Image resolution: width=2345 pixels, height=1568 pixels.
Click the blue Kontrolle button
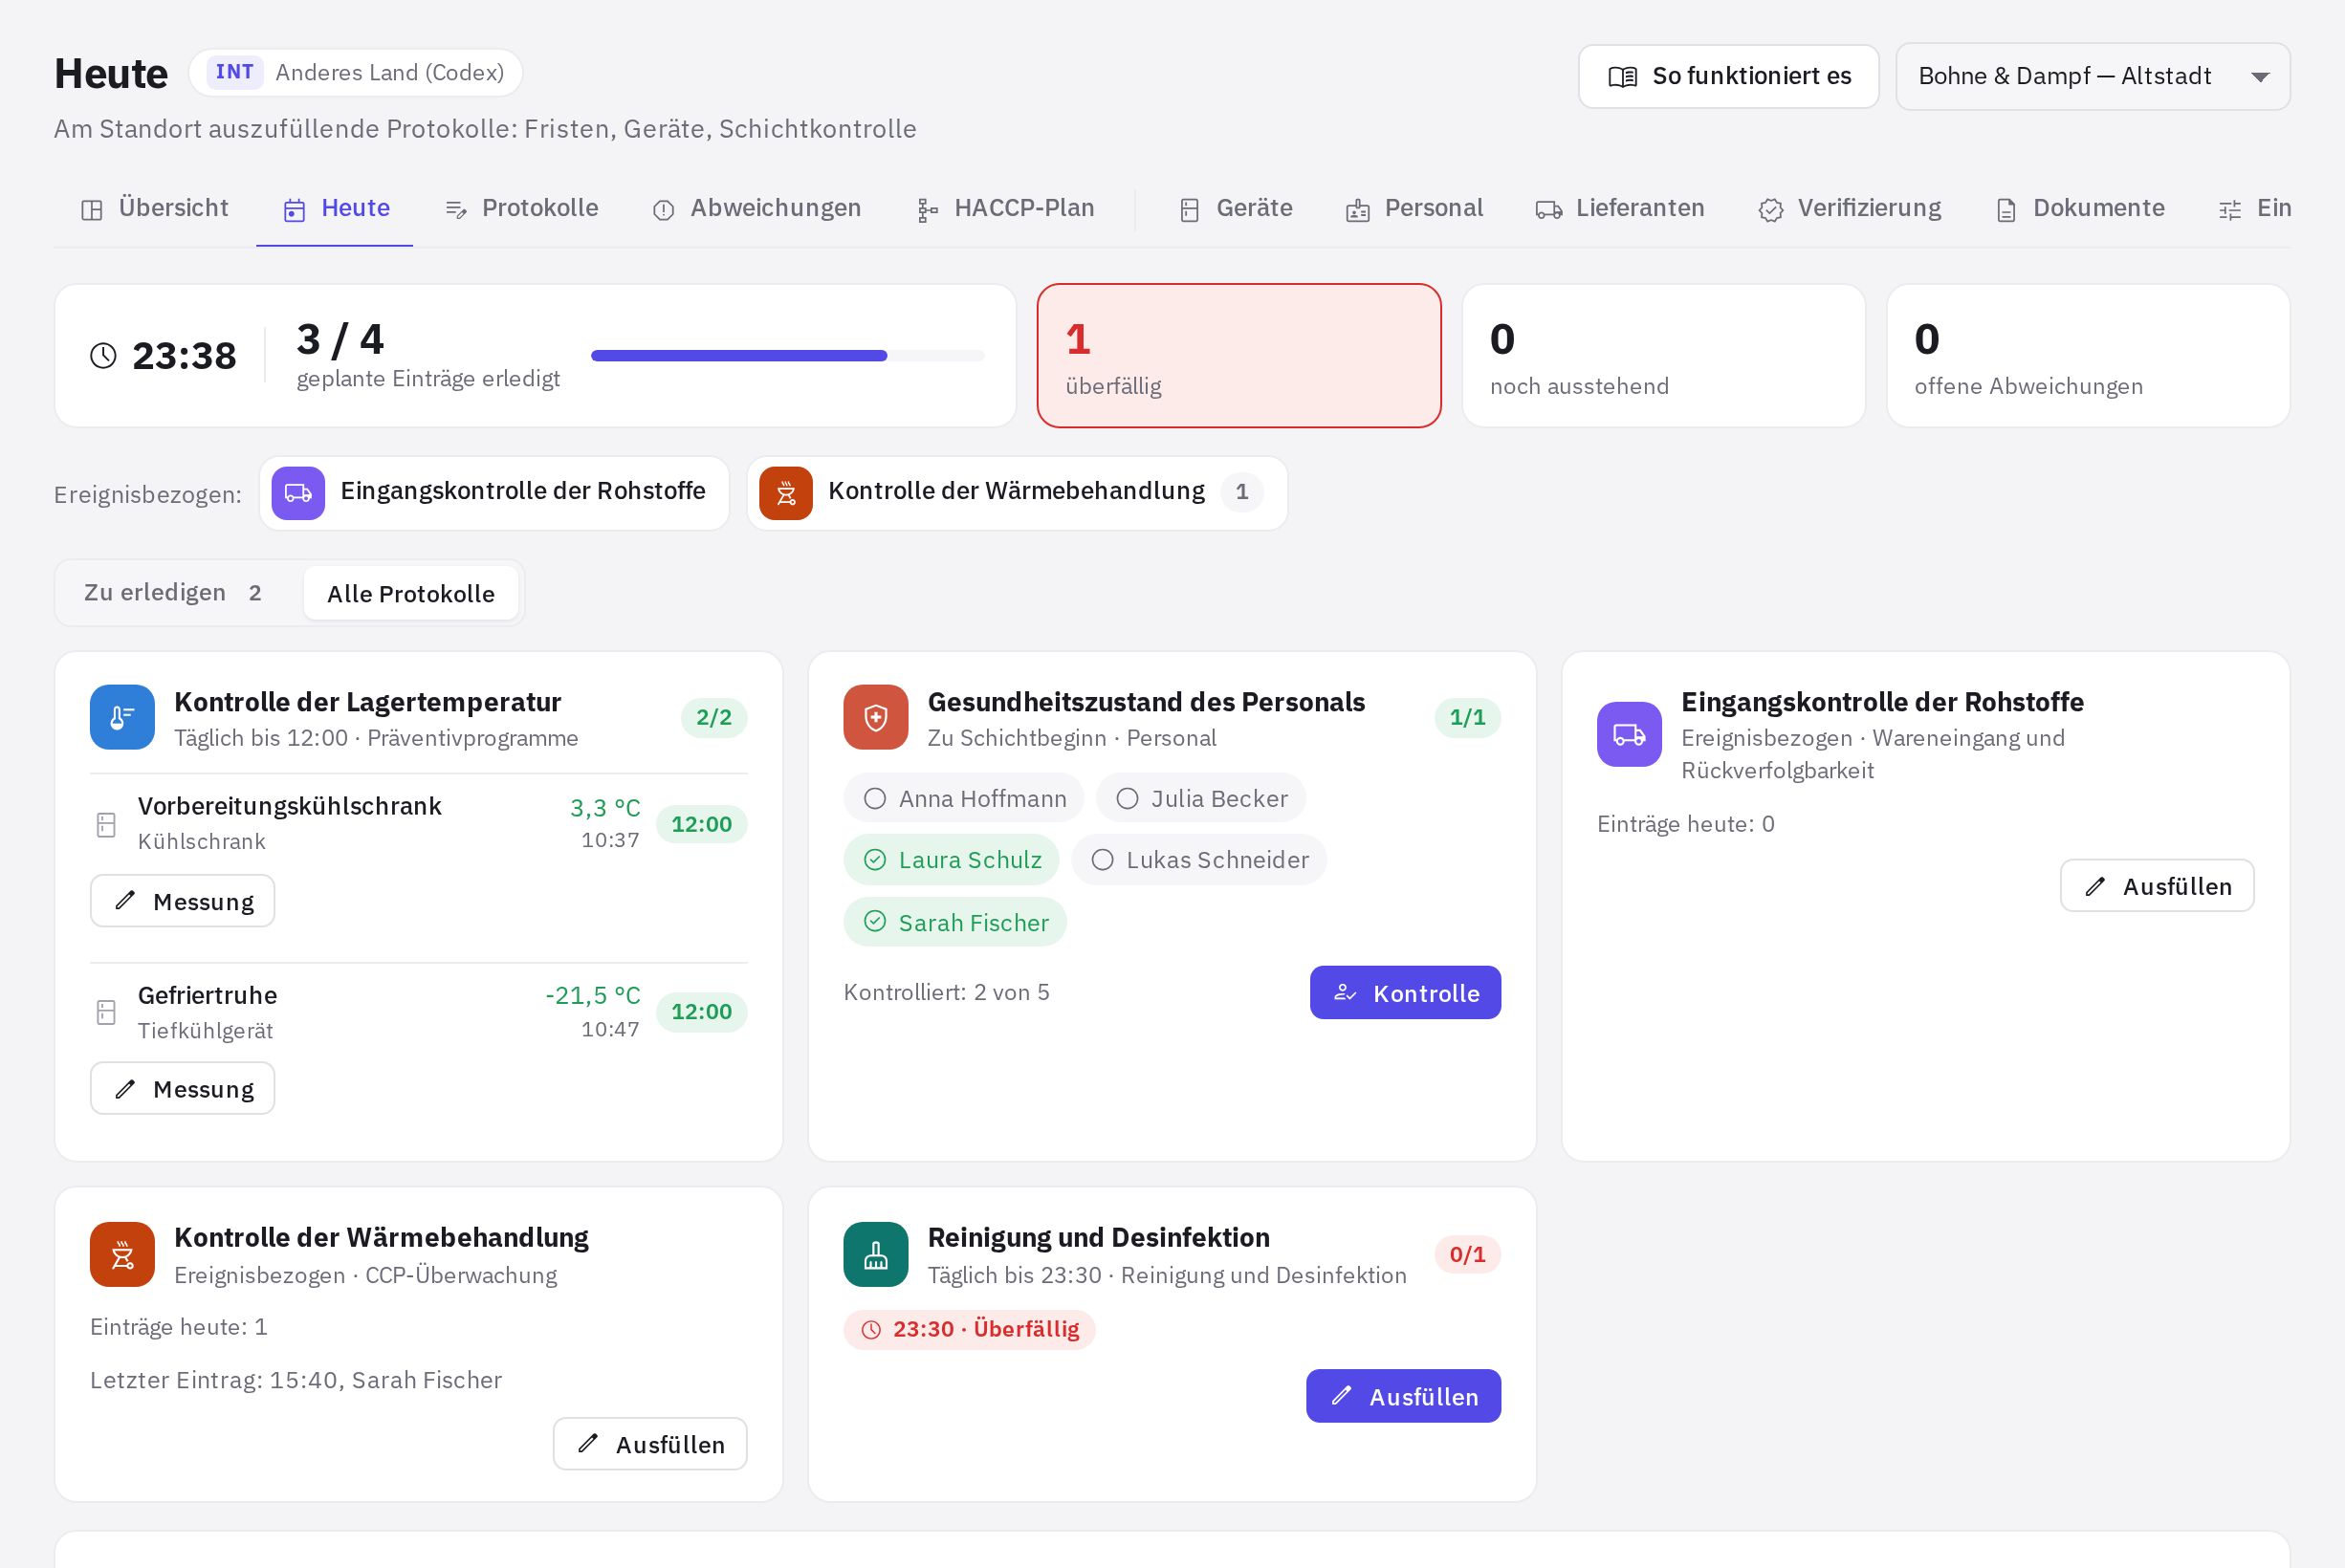1405,993
